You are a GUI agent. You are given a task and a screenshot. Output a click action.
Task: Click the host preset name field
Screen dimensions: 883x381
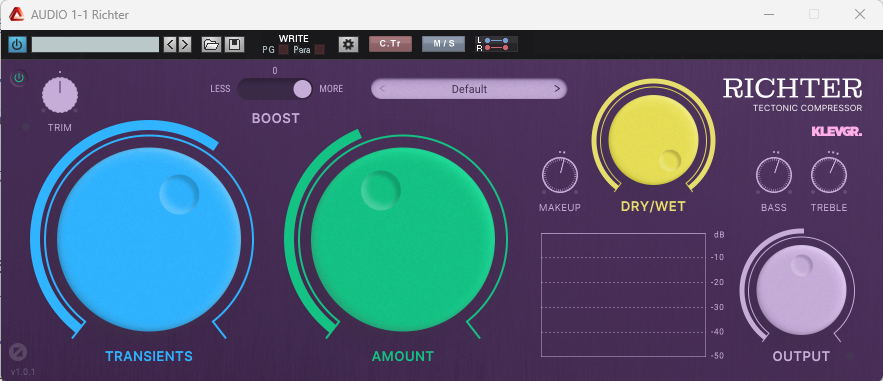[x=95, y=44]
